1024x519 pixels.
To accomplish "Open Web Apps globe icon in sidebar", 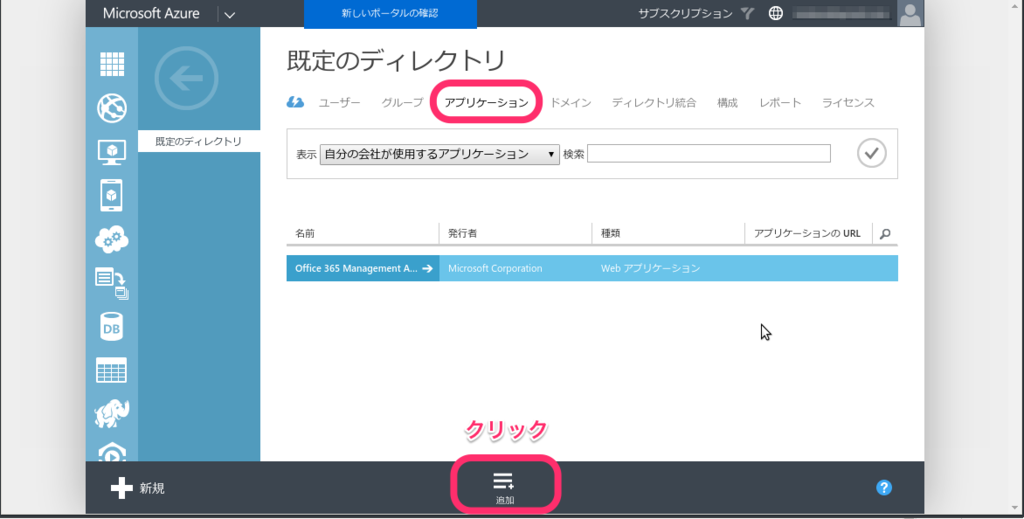I will point(112,108).
